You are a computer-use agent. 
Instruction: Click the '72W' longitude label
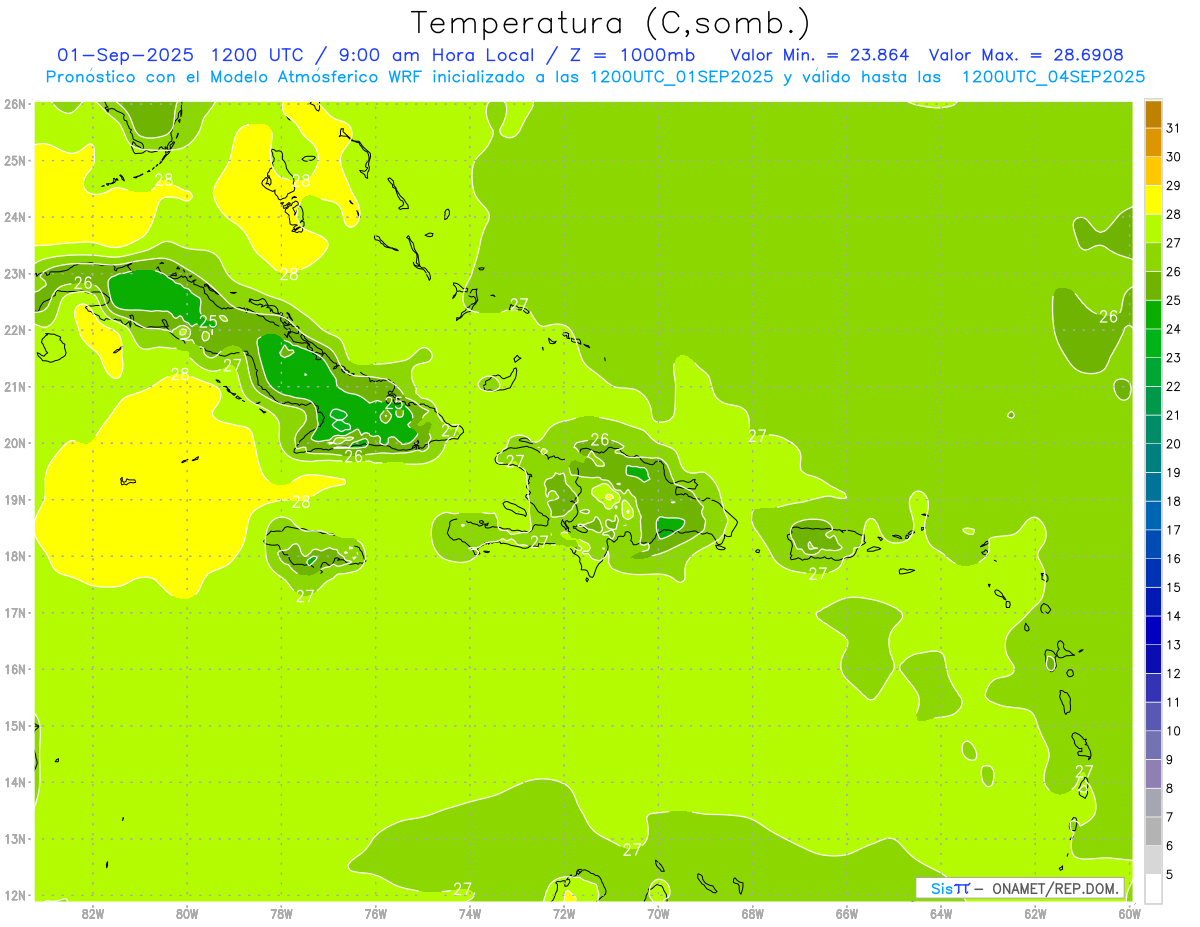(x=564, y=912)
